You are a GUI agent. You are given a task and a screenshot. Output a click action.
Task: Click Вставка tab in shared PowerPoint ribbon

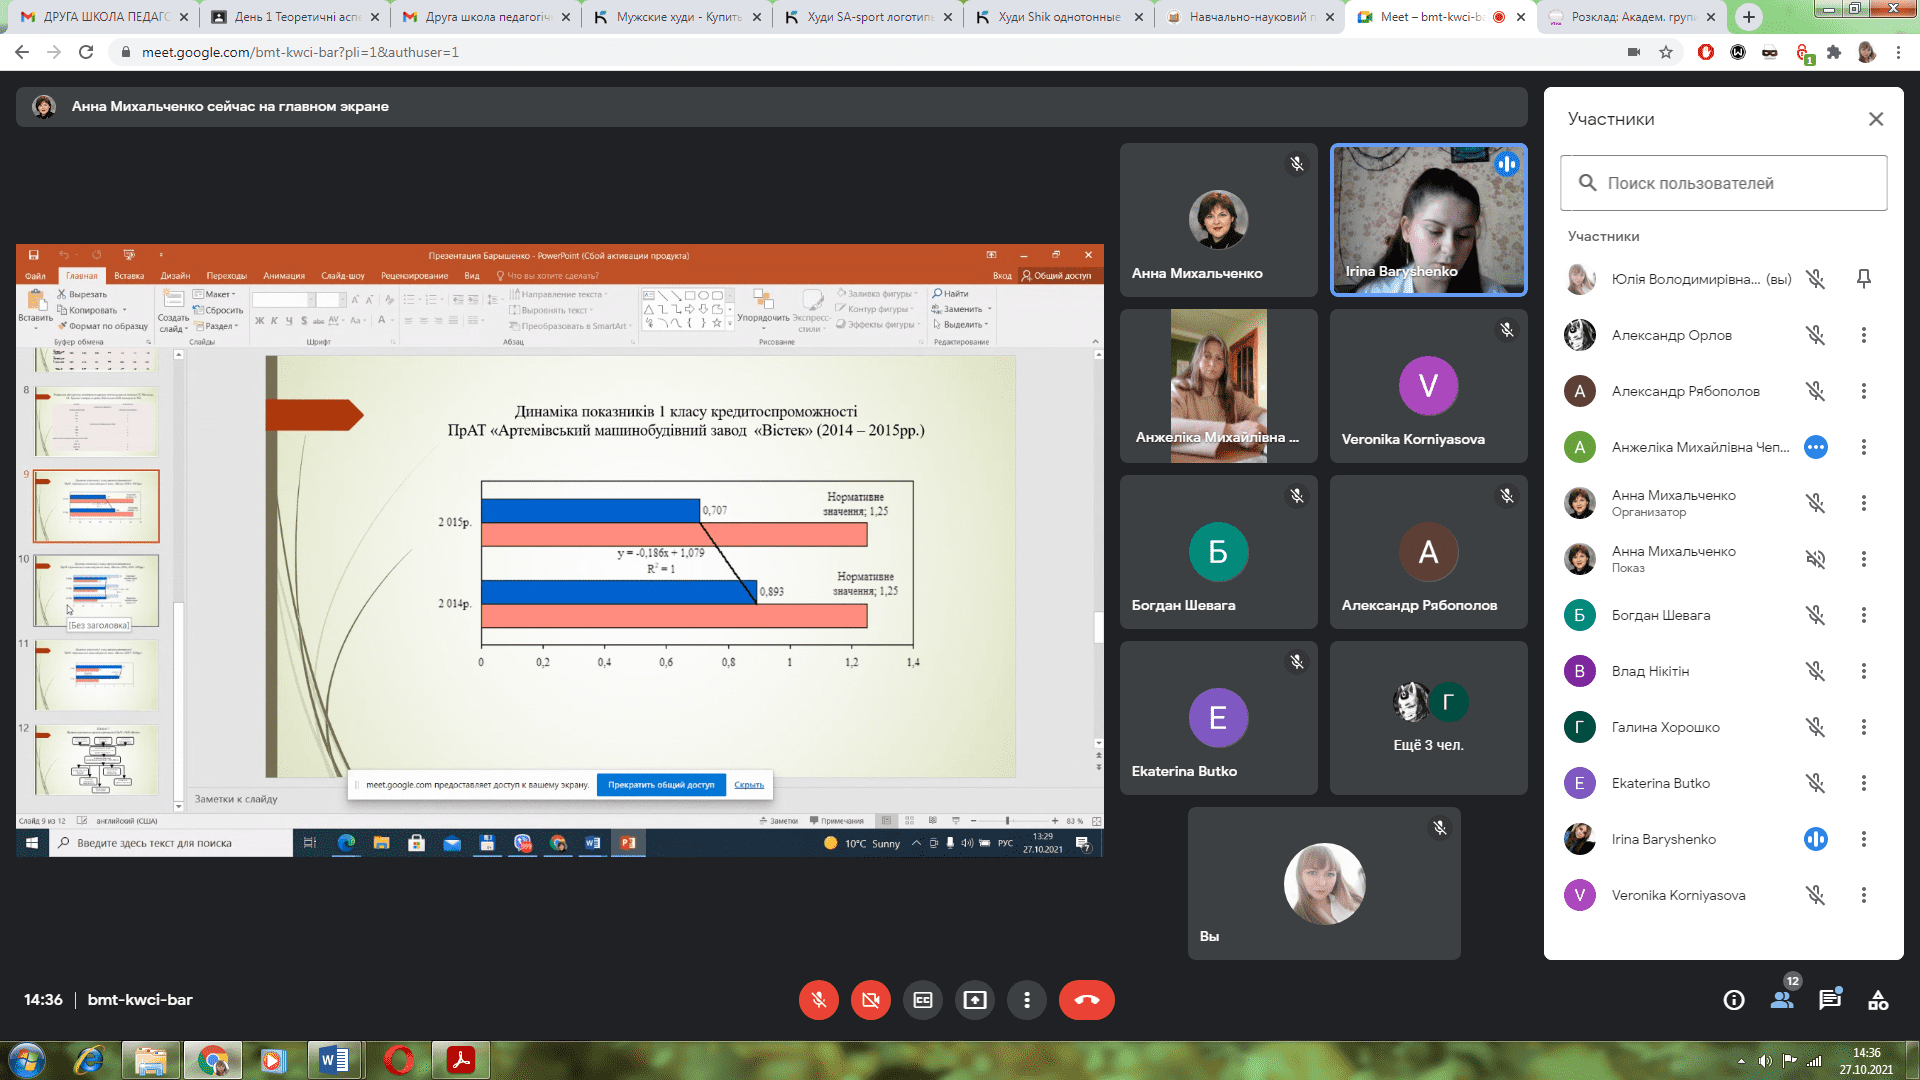point(129,276)
